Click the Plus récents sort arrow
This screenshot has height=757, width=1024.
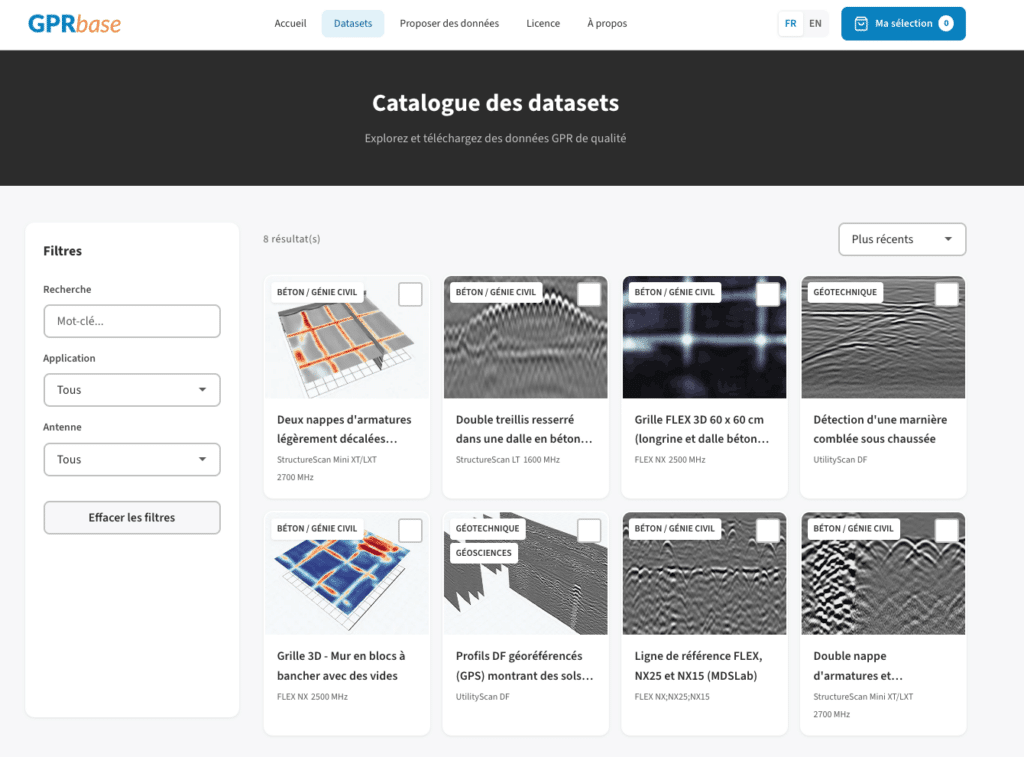(x=947, y=240)
